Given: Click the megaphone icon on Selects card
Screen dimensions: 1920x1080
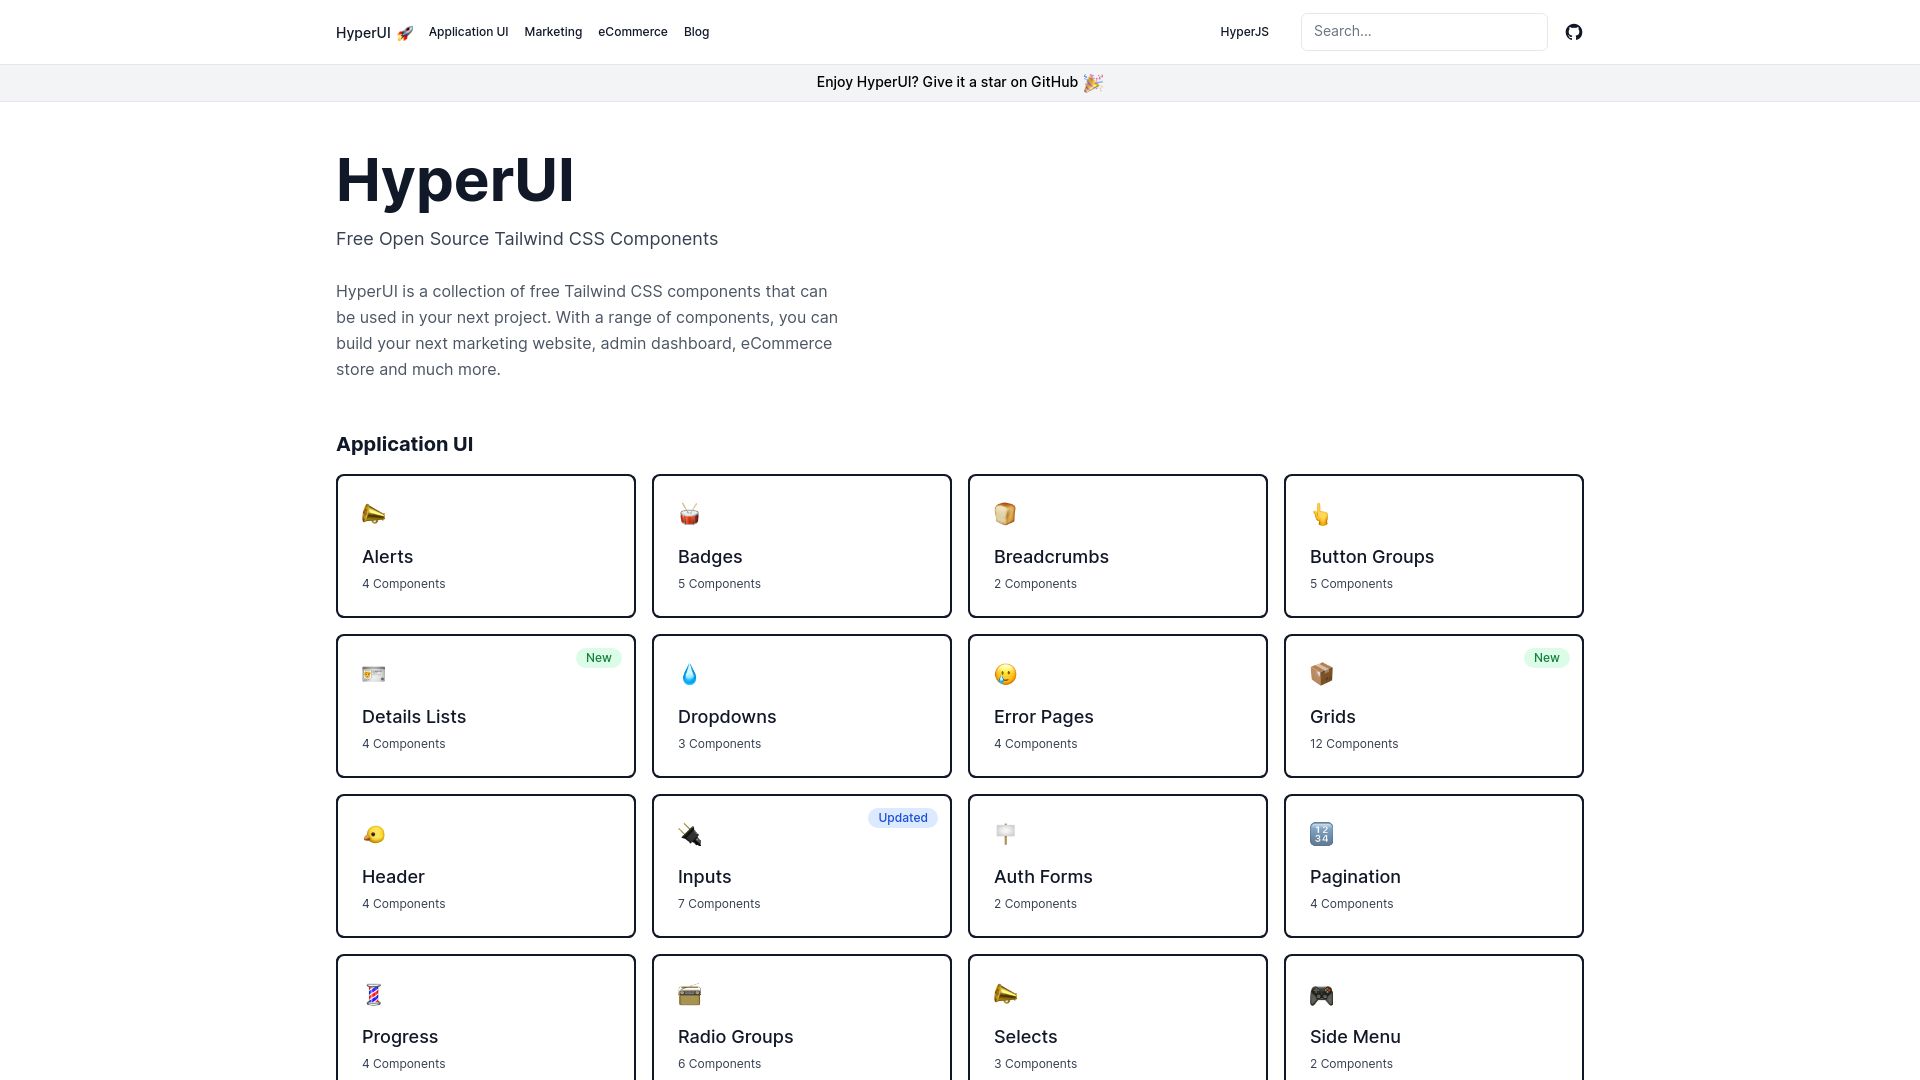Looking at the screenshot, I should click(1005, 994).
